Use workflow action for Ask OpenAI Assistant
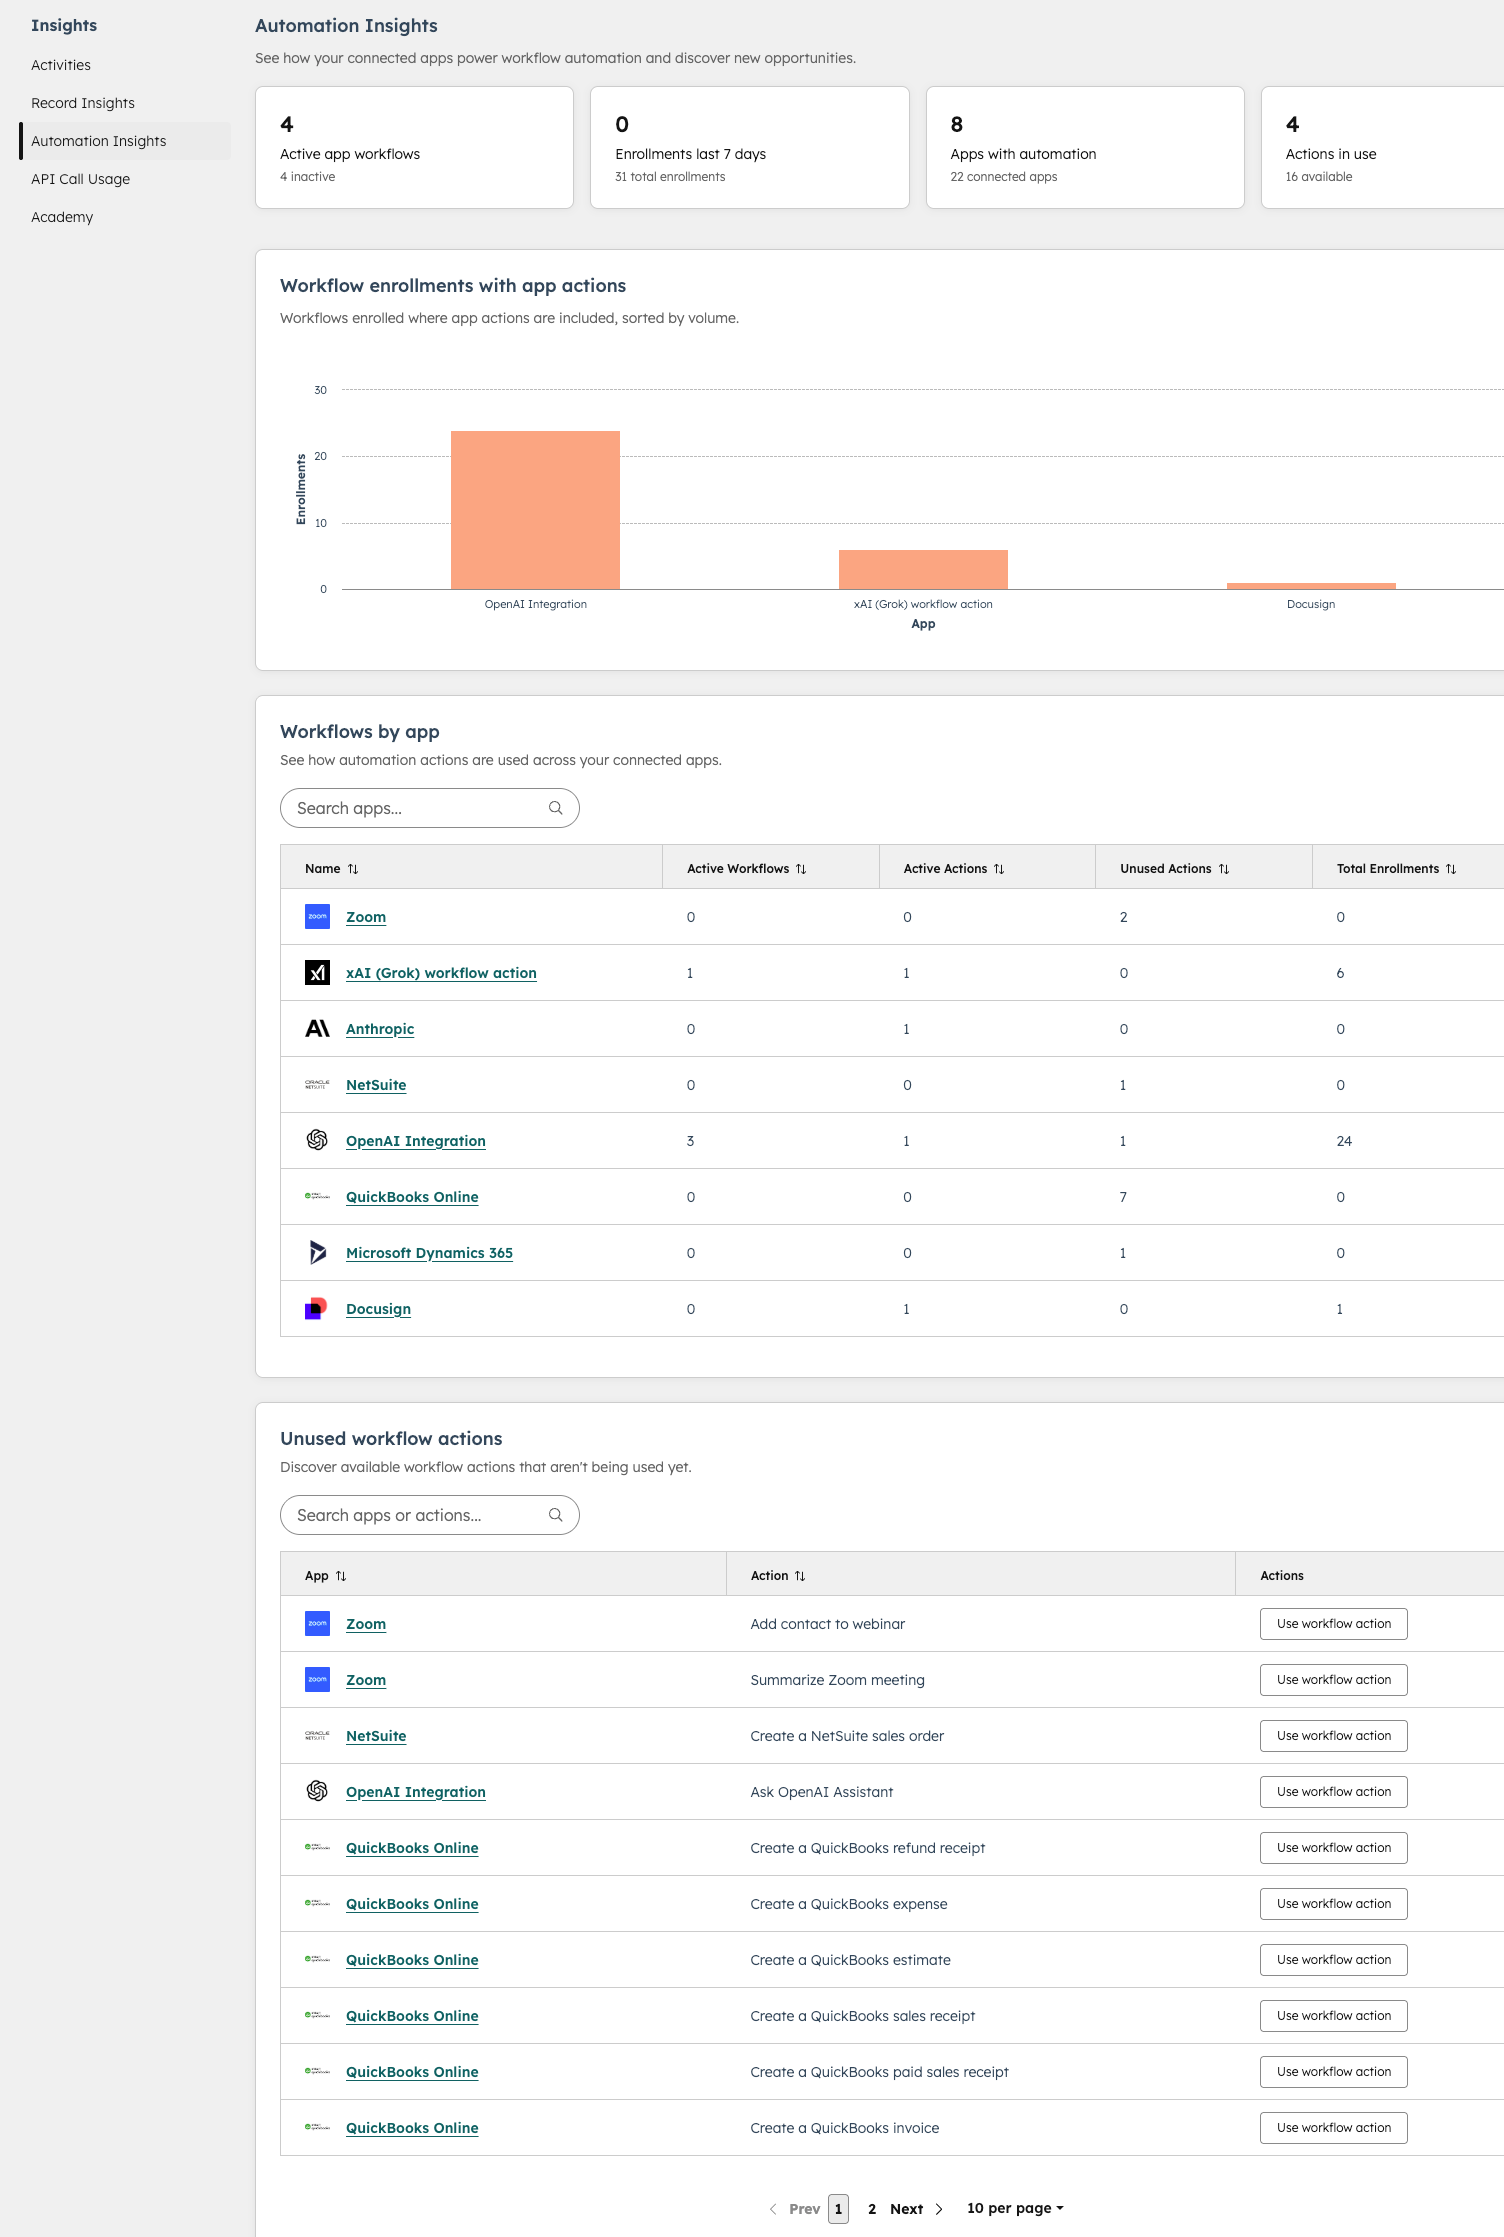This screenshot has height=2237, width=1504. (x=1333, y=1792)
